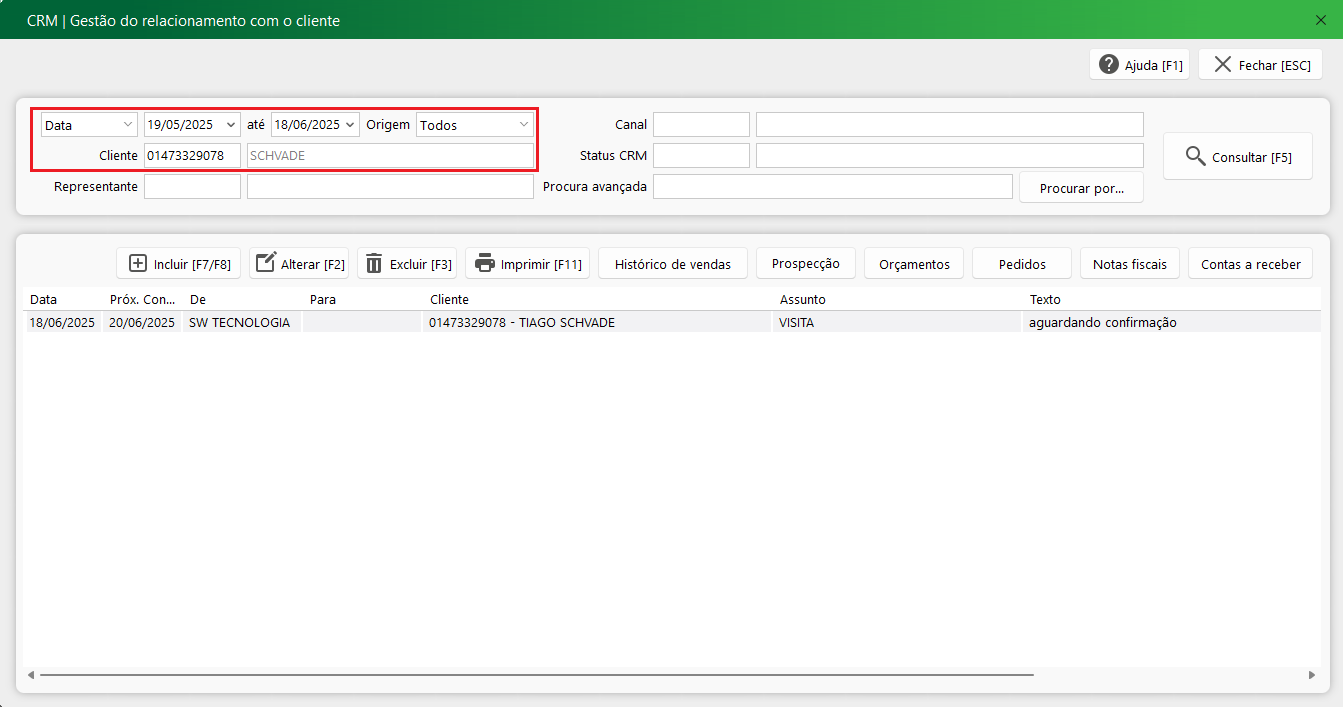
Task: Click the Ajuda help question mark icon
Action: coord(1108,65)
